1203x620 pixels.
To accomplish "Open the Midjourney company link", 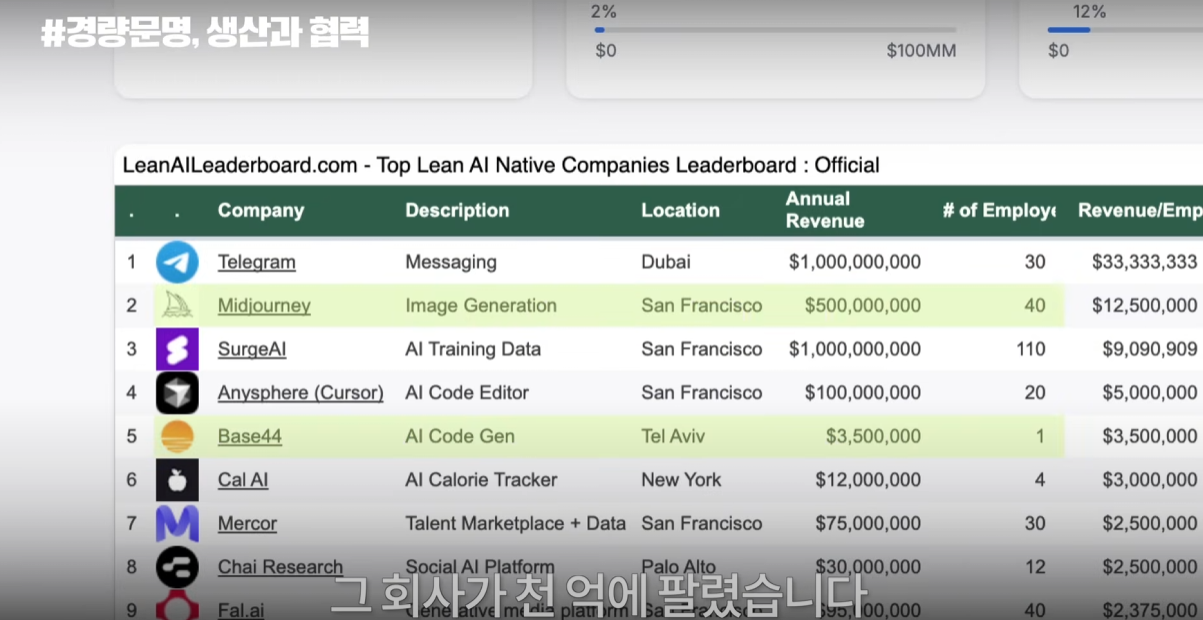I will pyautogui.click(x=264, y=306).
